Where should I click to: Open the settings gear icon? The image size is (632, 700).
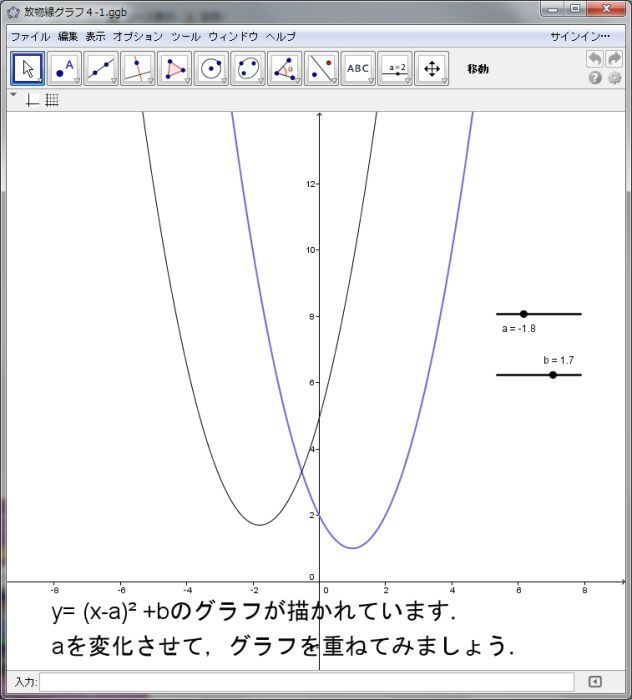click(615, 78)
